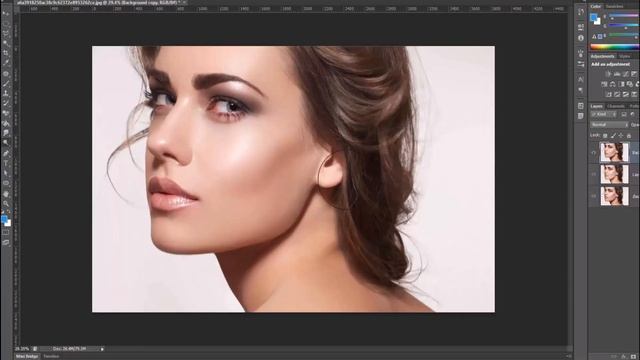Open the Character panel icon
This screenshot has width=640, height=360.
tap(581, 79)
